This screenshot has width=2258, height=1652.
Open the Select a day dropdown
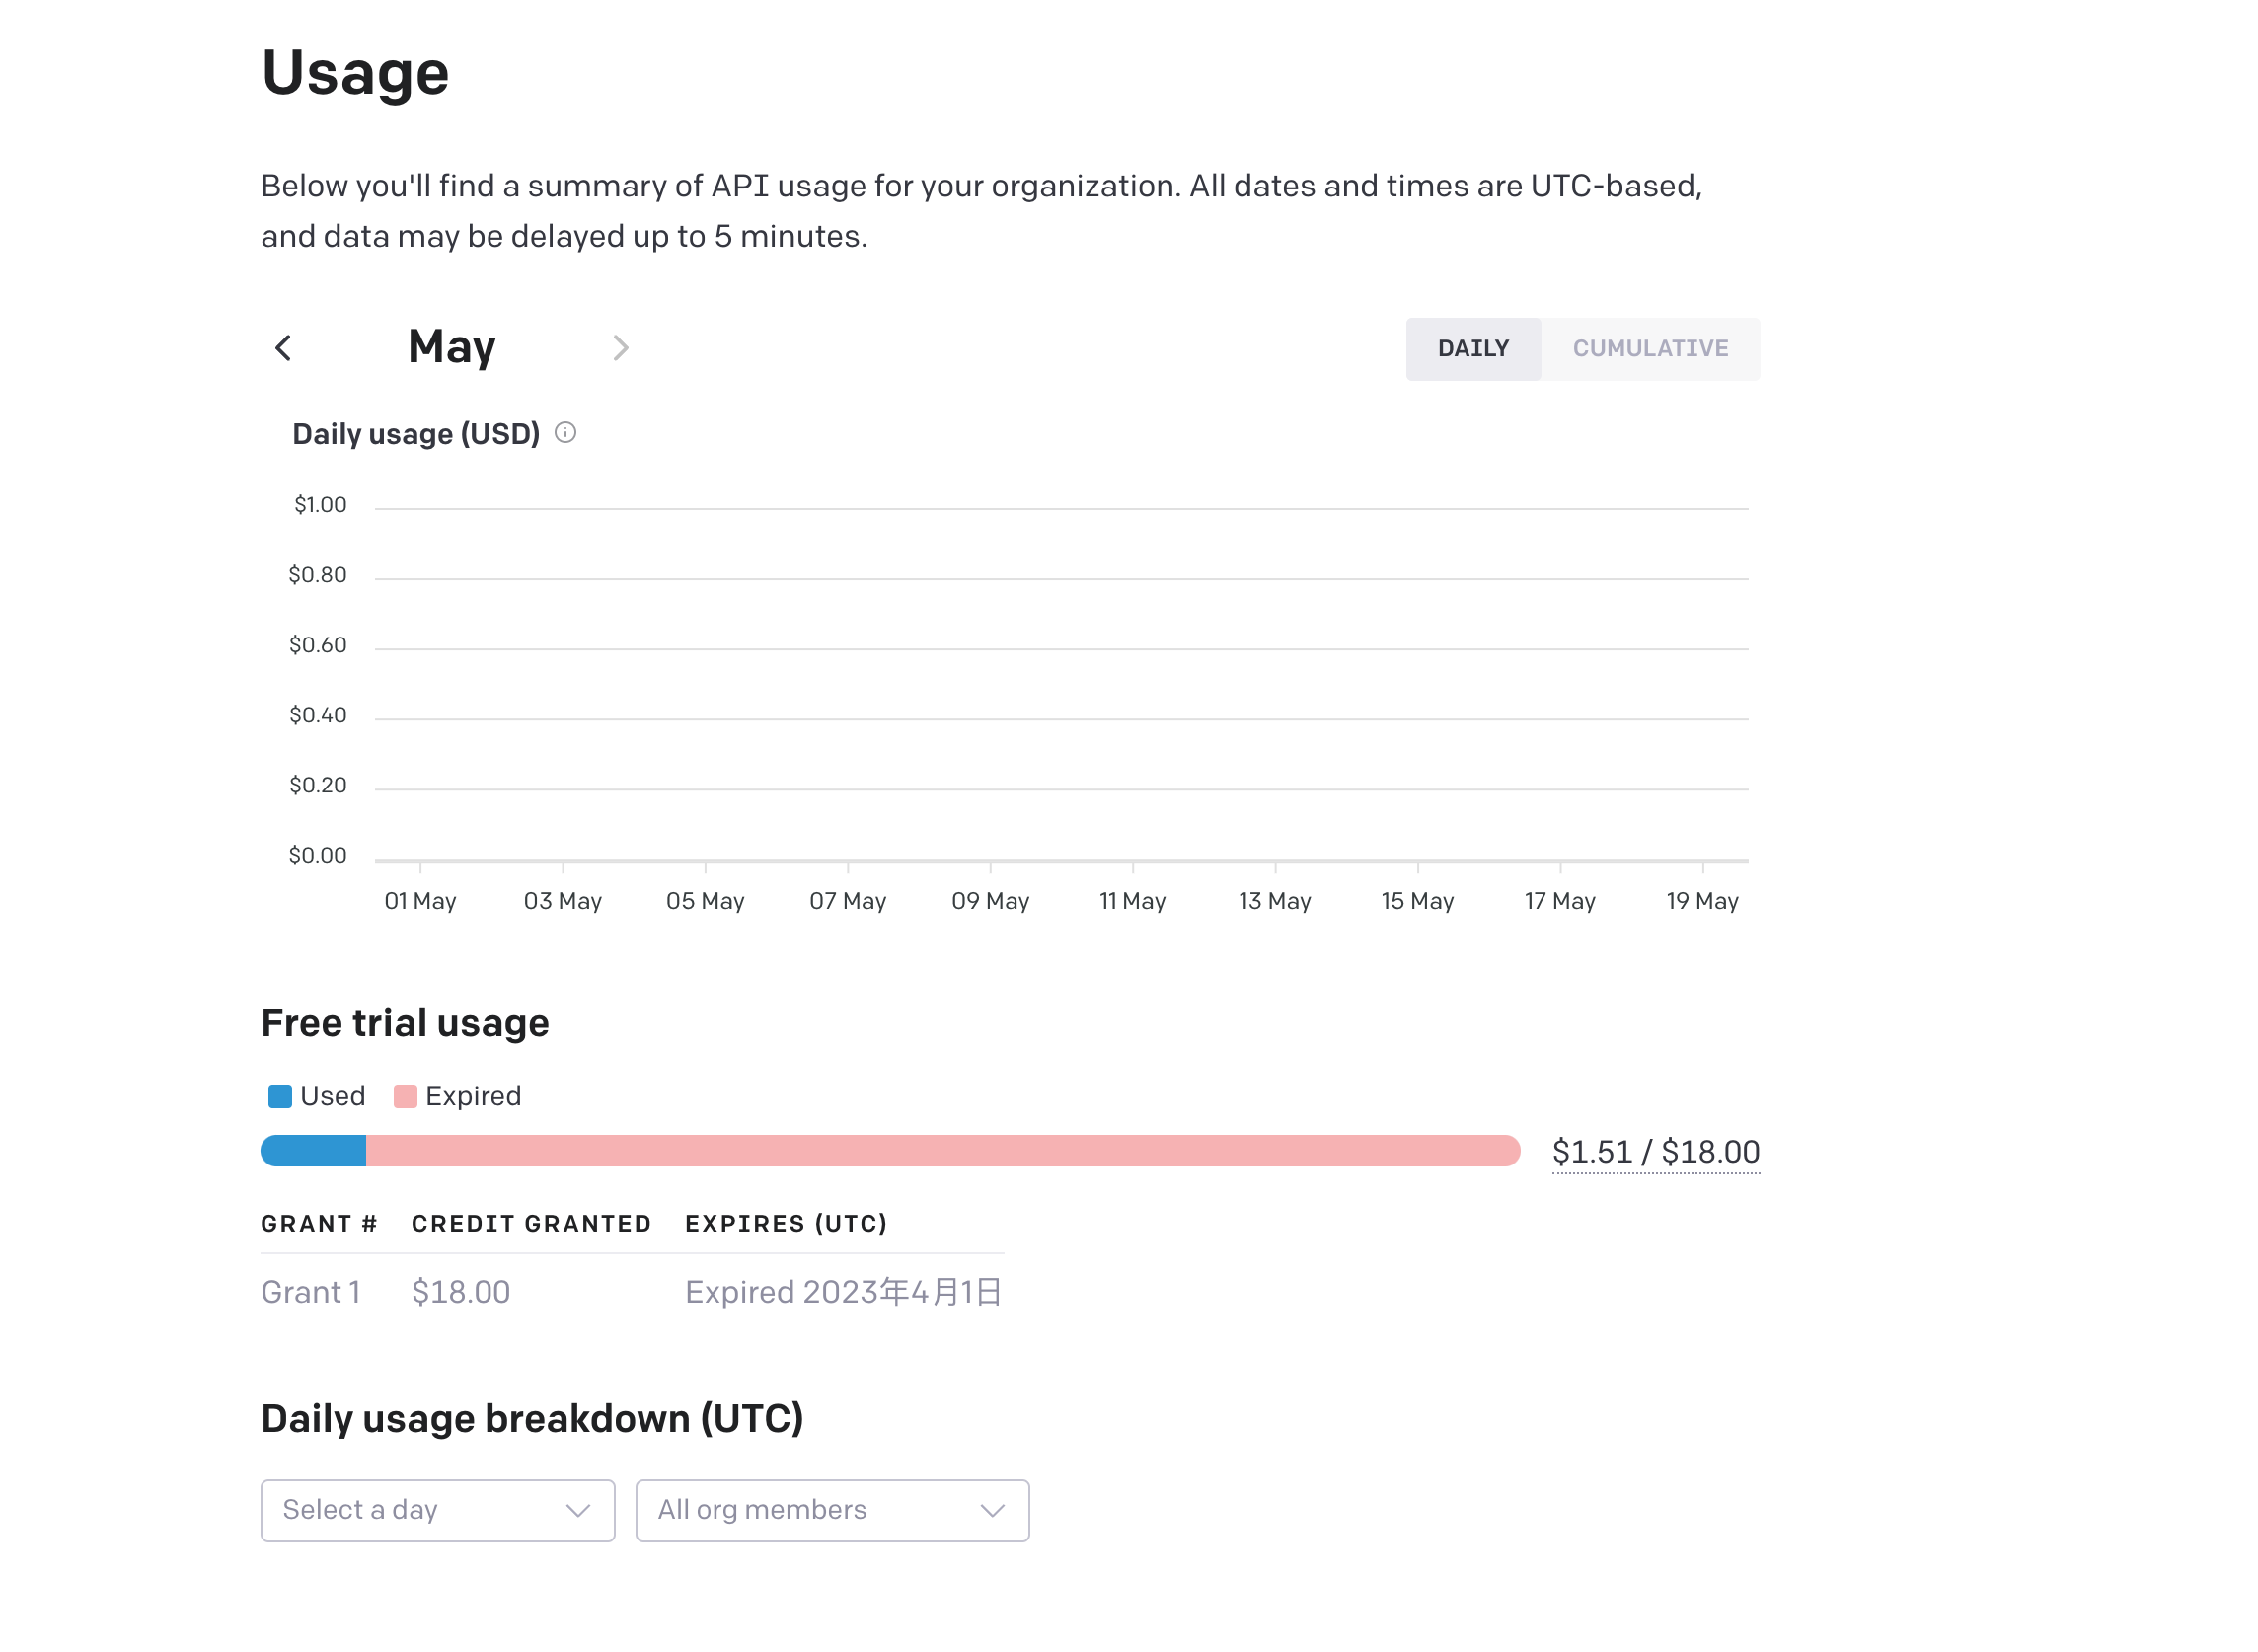[437, 1510]
